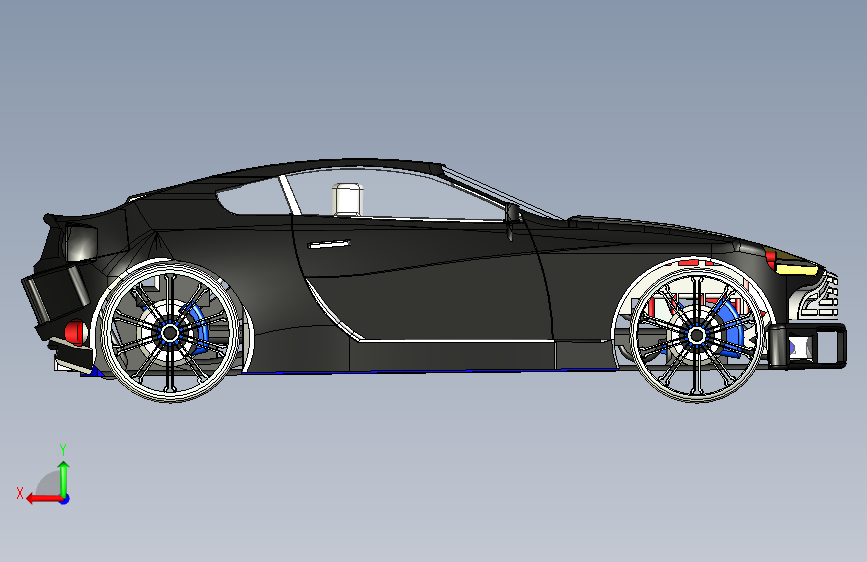Select the rear wheel hub center
Screen dimensions: 867x562
(x=170, y=333)
